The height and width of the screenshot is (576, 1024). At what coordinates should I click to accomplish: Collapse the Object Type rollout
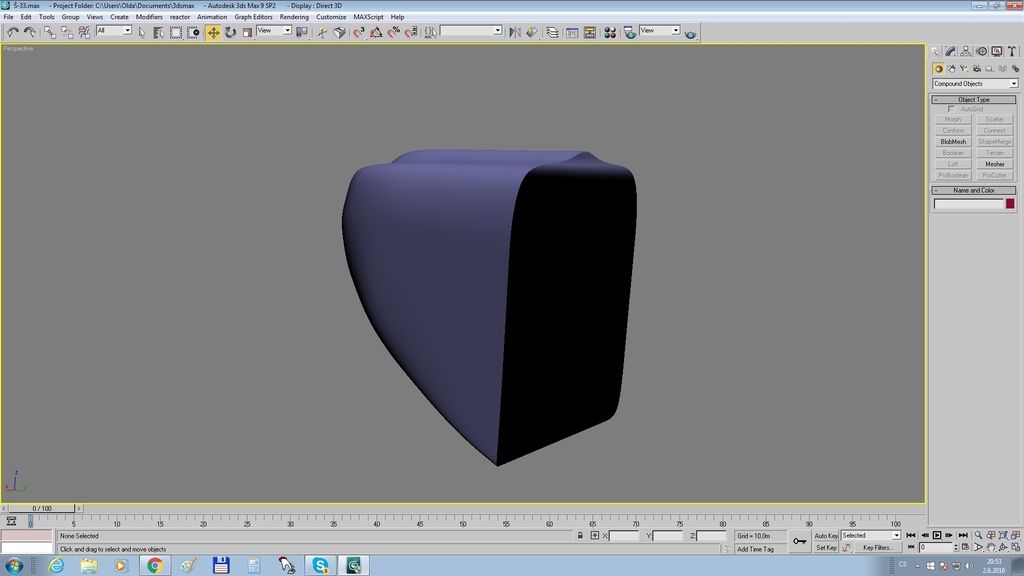point(974,99)
